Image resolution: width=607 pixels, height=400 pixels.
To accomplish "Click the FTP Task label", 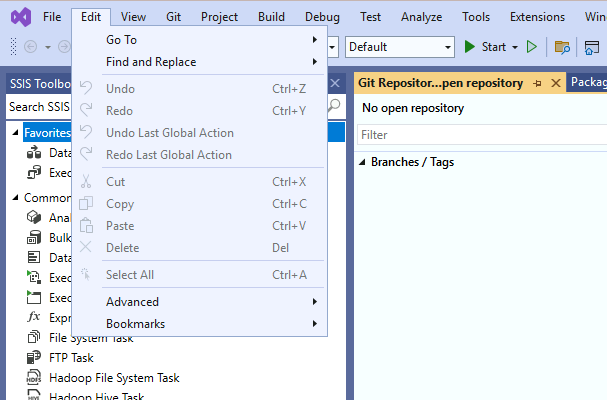I will click(71, 358).
